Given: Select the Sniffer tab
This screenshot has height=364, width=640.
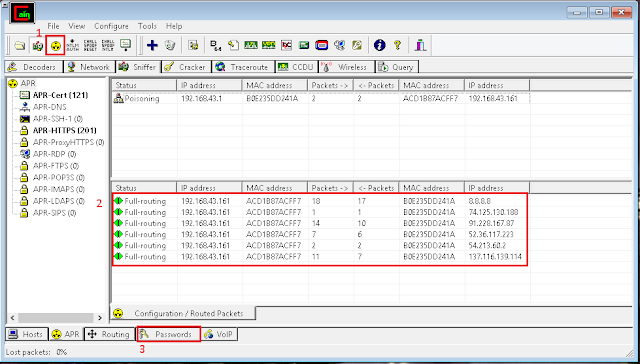Looking at the screenshot, I should pyautogui.click(x=138, y=67).
